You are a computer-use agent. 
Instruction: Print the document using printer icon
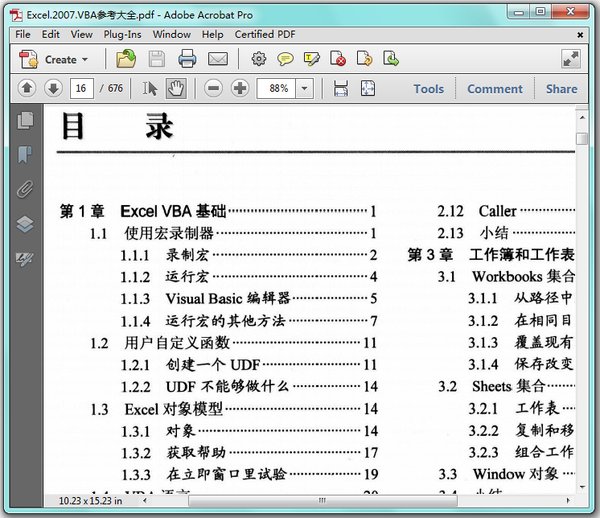point(187,59)
